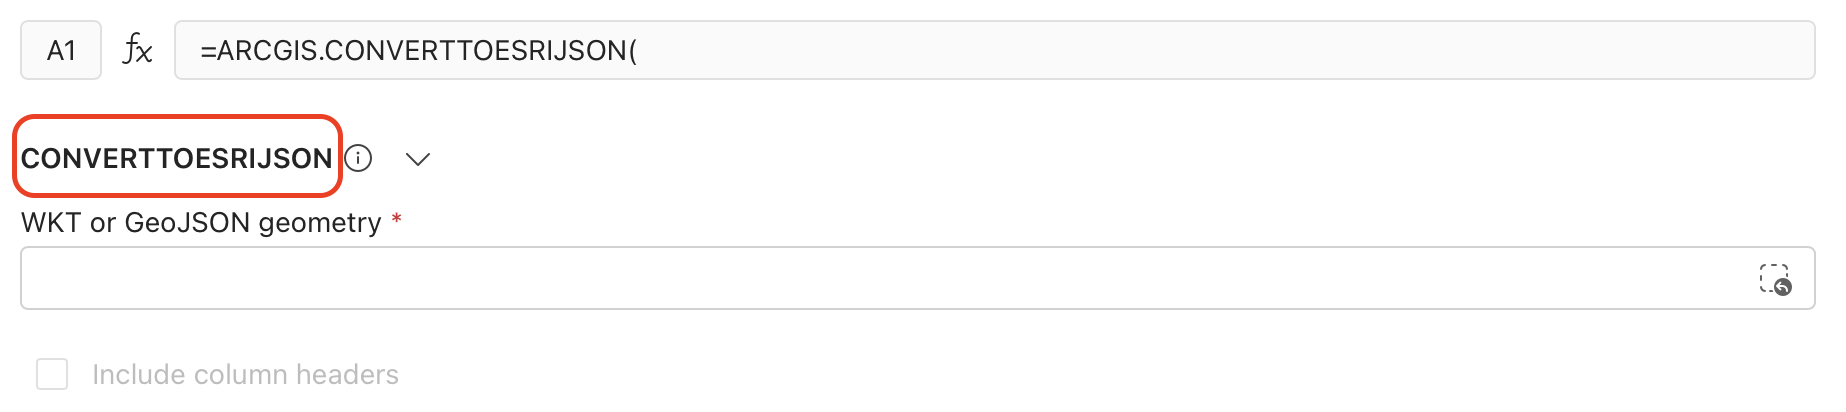Image resolution: width=1846 pixels, height=412 pixels.
Task: Expand the chevron next to CONVERTTOESRIJSON
Action: (x=418, y=159)
